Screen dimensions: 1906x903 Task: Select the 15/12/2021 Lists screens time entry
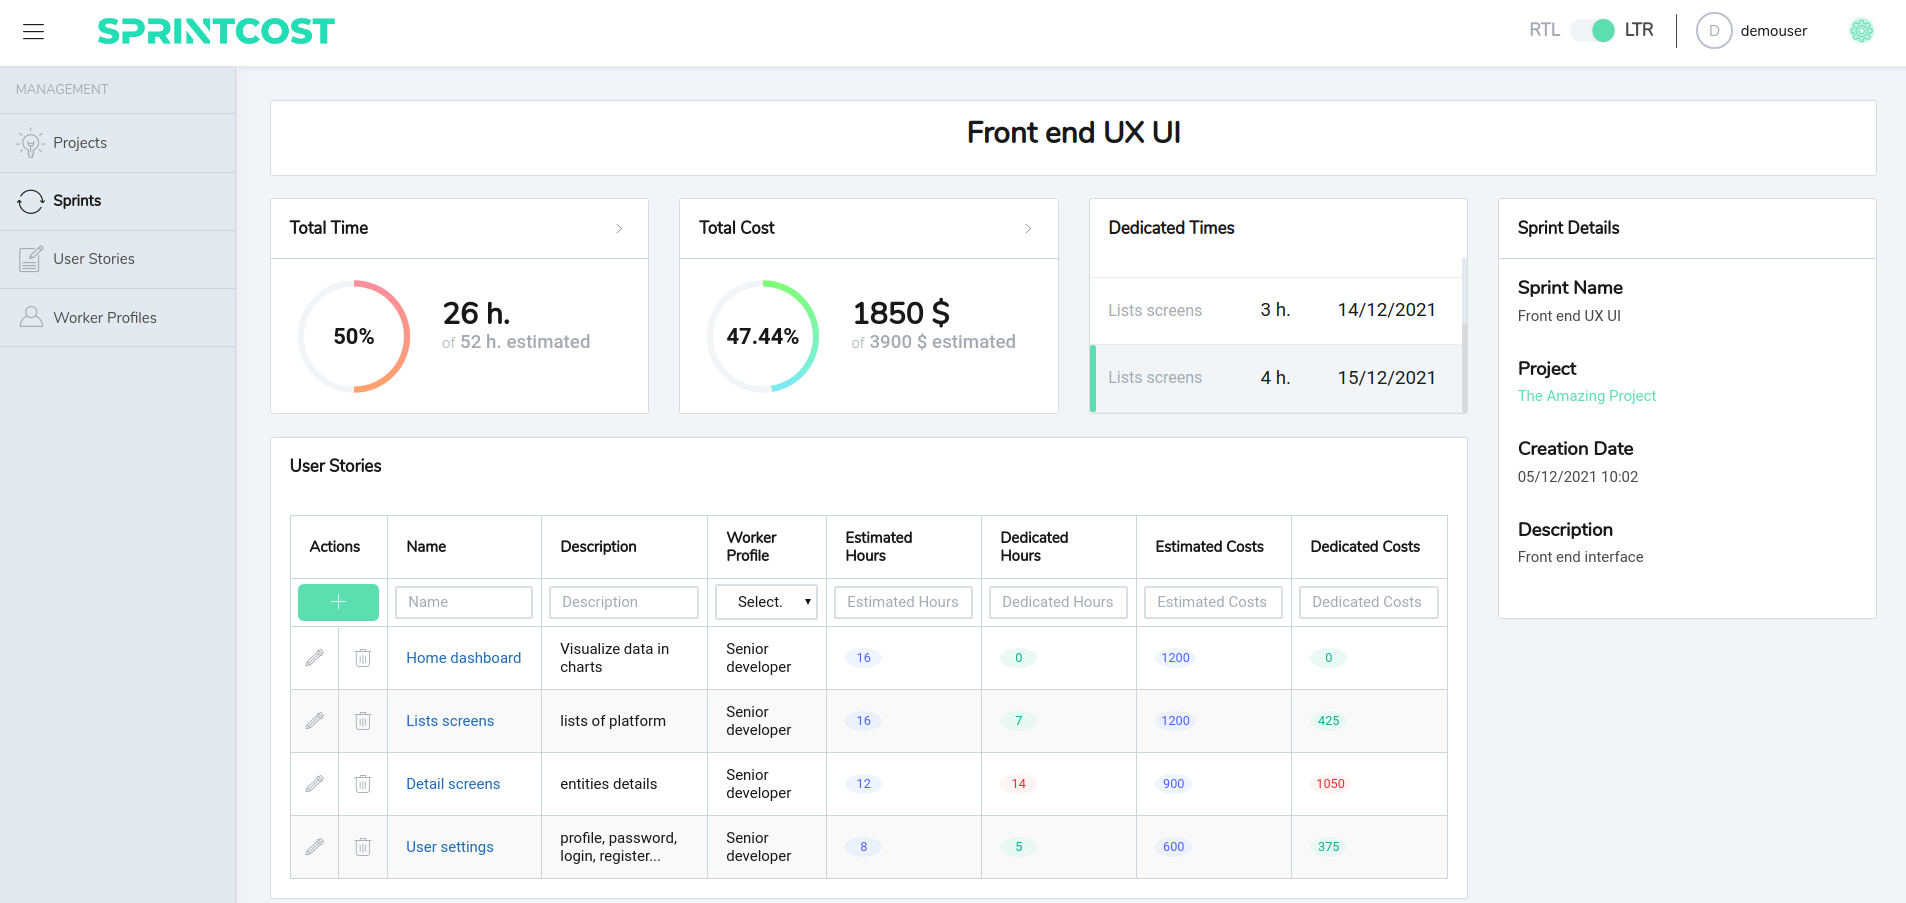[x=1277, y=378]
